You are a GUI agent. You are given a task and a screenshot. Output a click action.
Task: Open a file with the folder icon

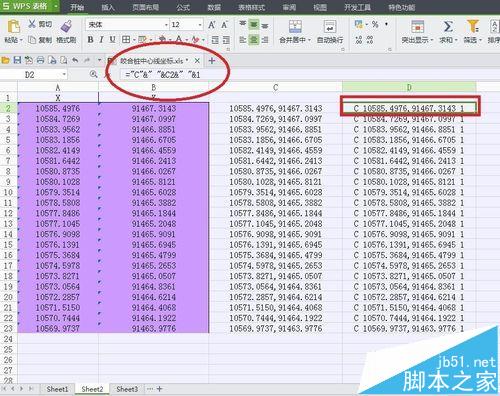(5, 60)
